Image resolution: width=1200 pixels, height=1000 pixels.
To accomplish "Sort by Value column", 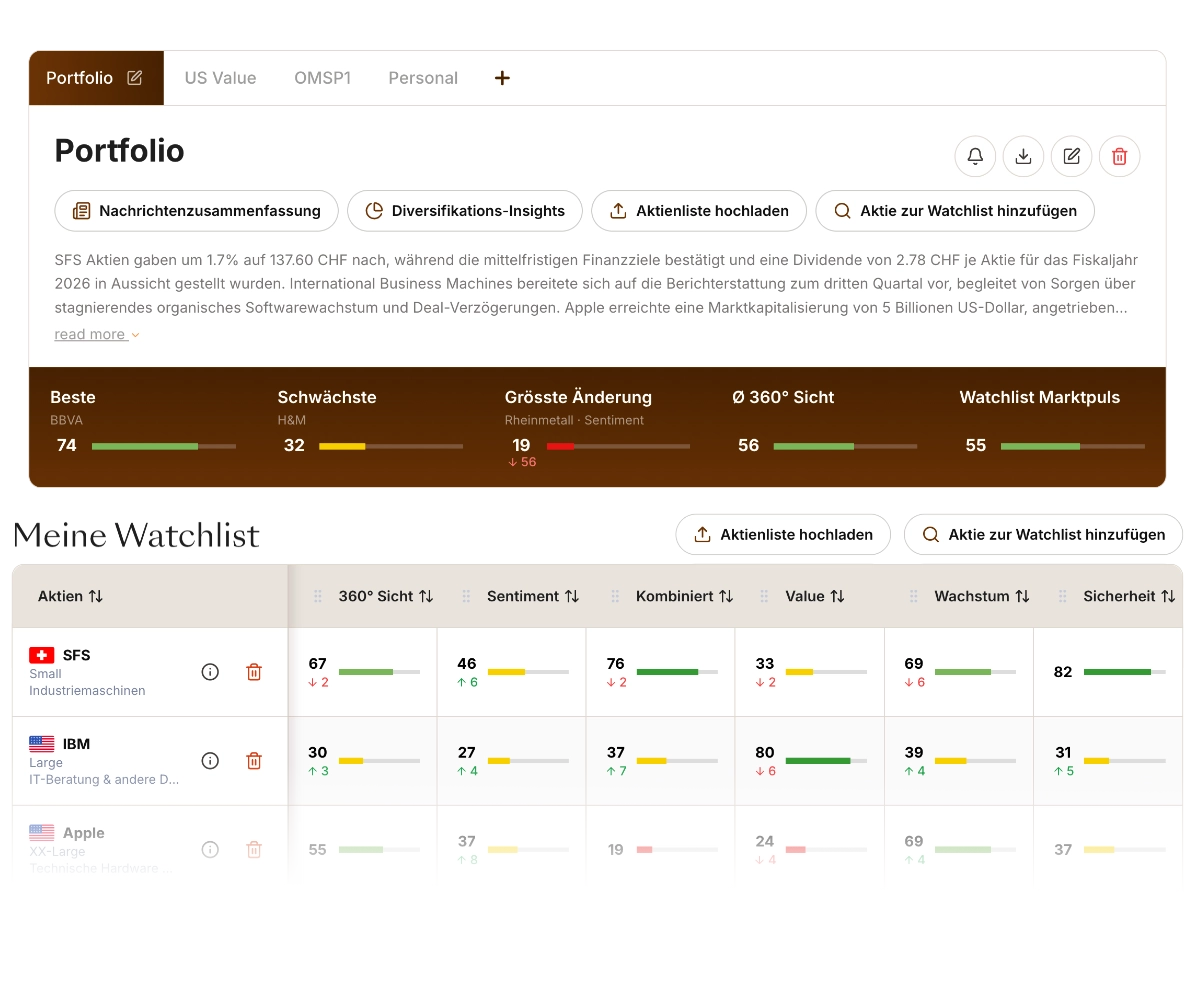I will coord(838,596).
